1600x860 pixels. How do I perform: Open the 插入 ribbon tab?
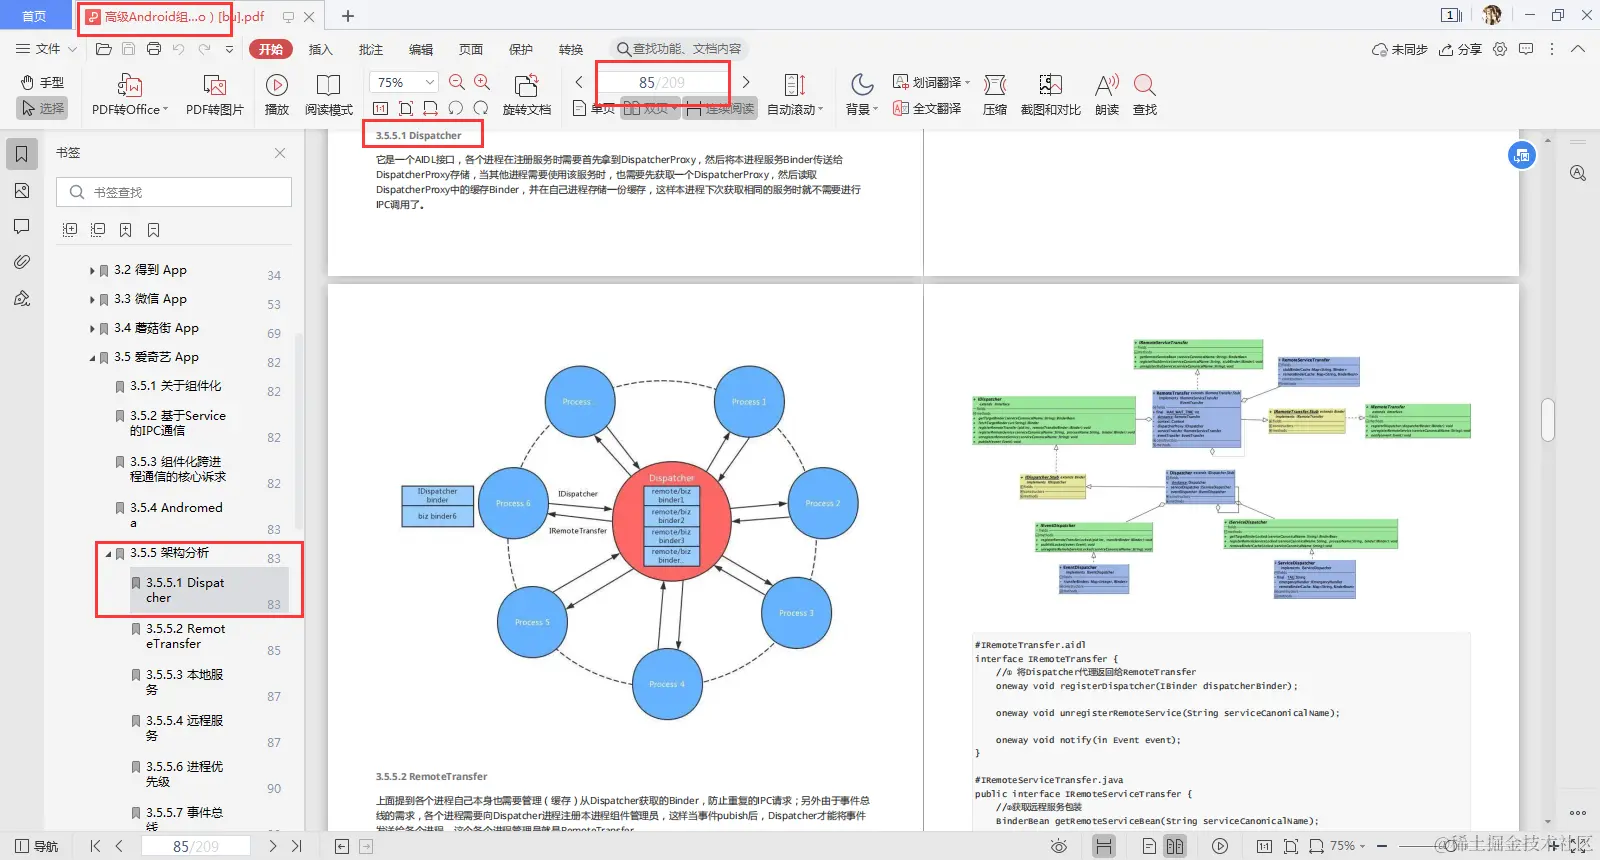[320, 49]
